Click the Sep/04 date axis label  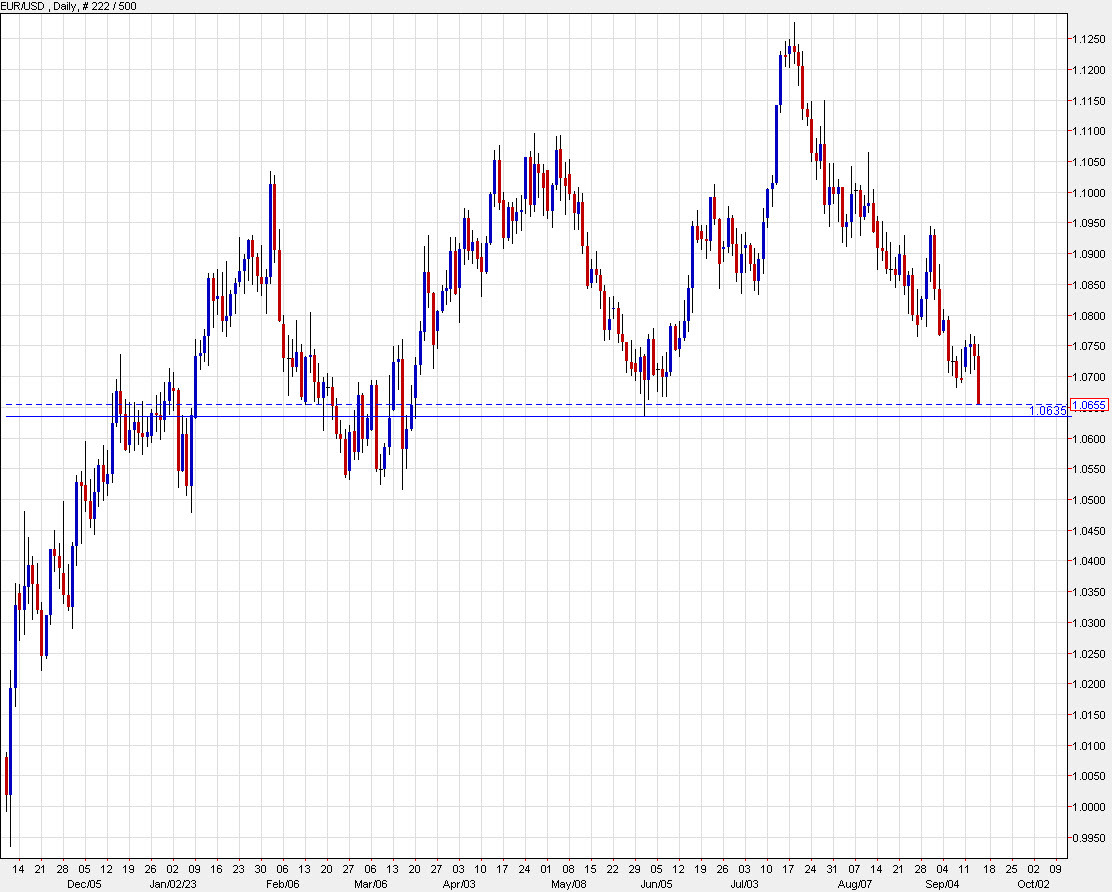click(942, 884)
